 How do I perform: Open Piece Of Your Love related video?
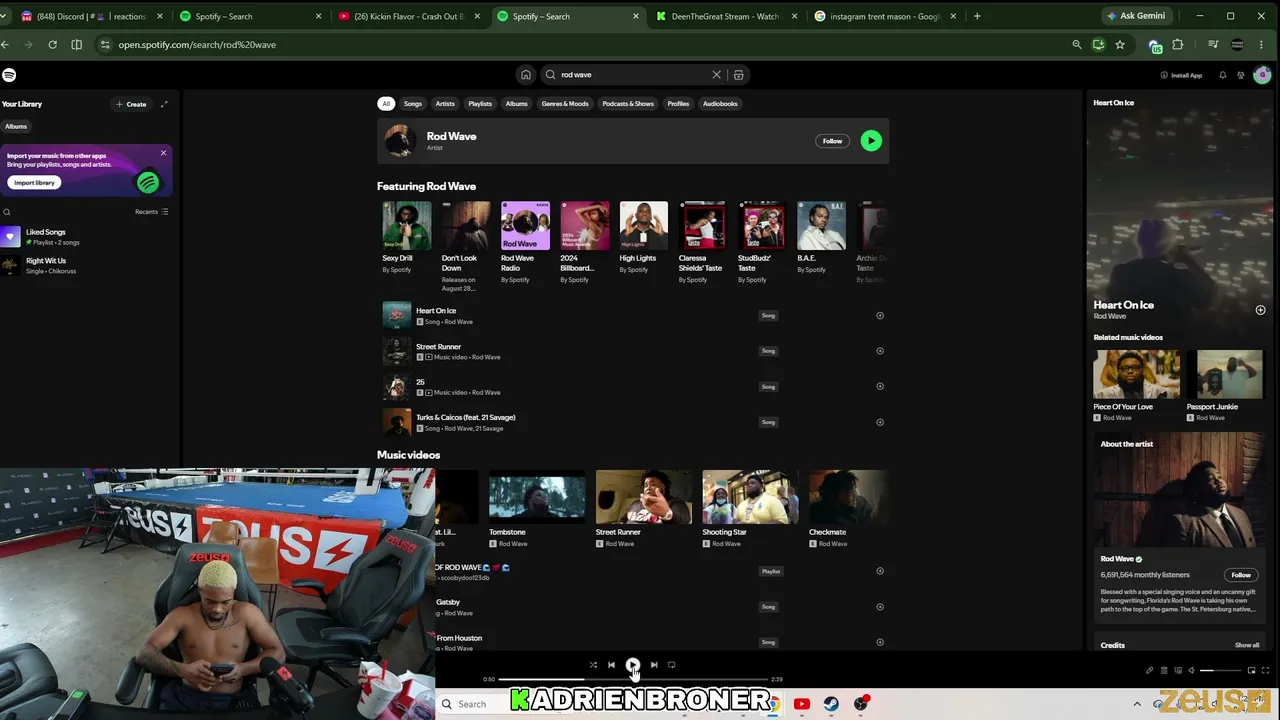click(1136, 374)
